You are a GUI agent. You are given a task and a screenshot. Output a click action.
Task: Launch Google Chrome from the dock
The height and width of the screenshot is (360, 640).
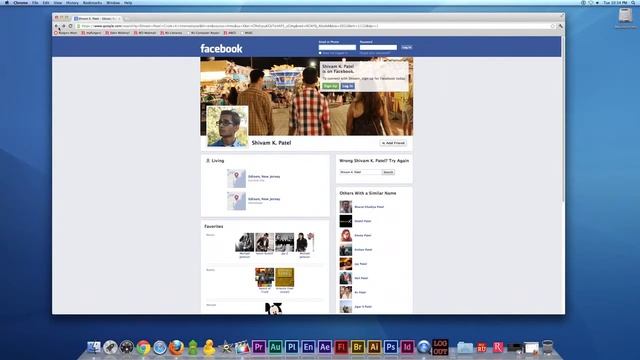tap(143, 348)
